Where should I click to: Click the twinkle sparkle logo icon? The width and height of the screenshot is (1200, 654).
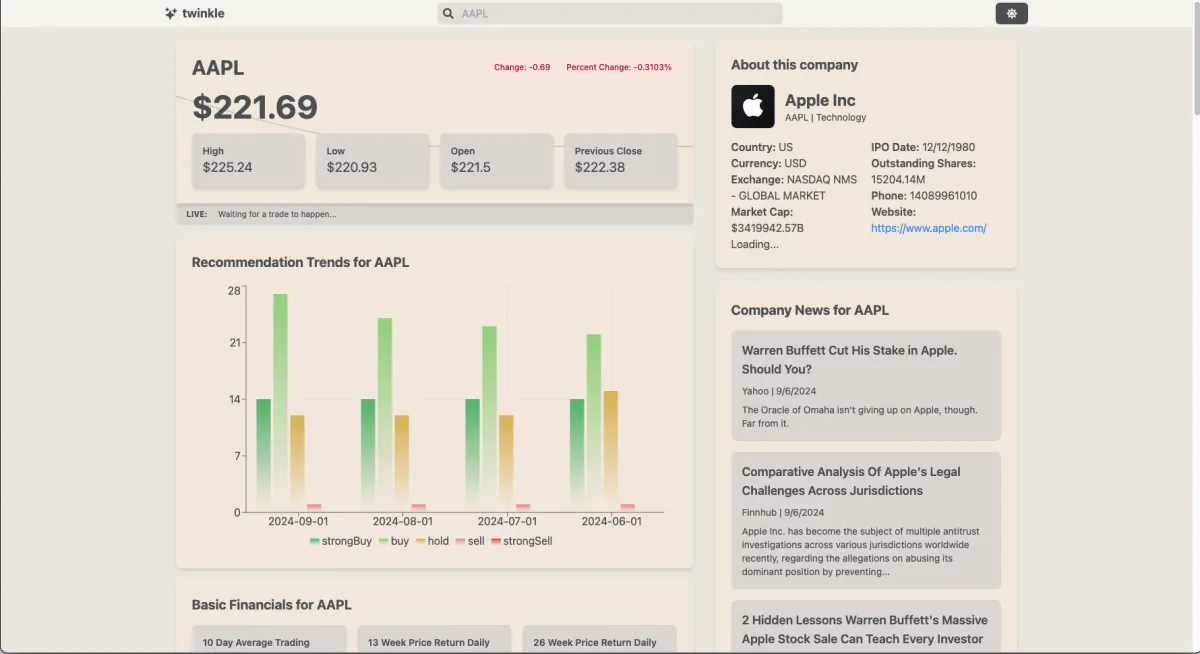coord(171,13)
